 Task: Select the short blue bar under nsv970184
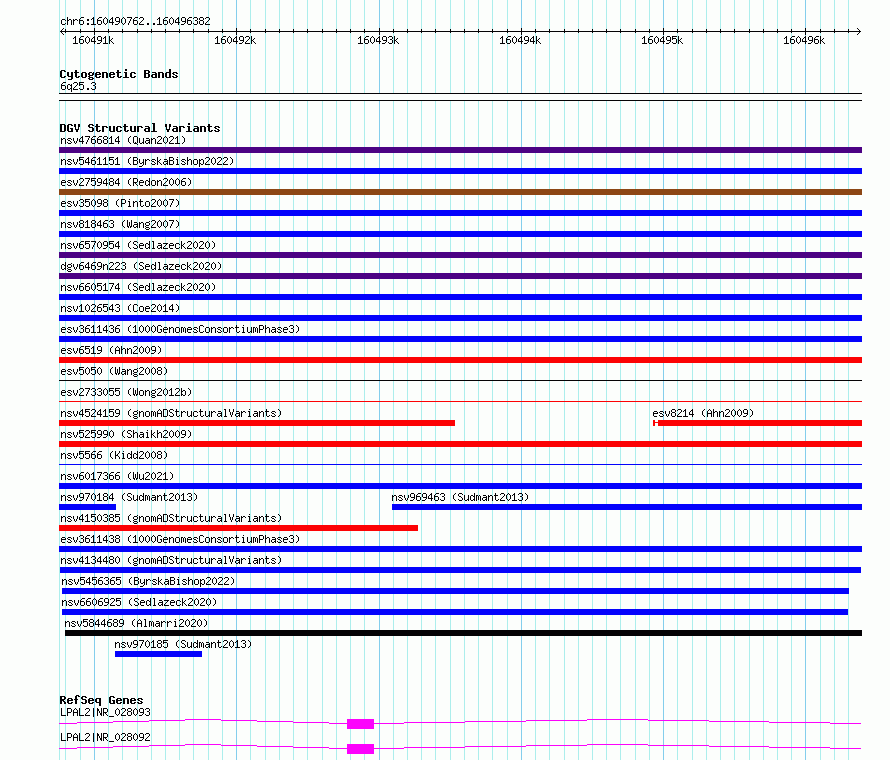[87, 507]
